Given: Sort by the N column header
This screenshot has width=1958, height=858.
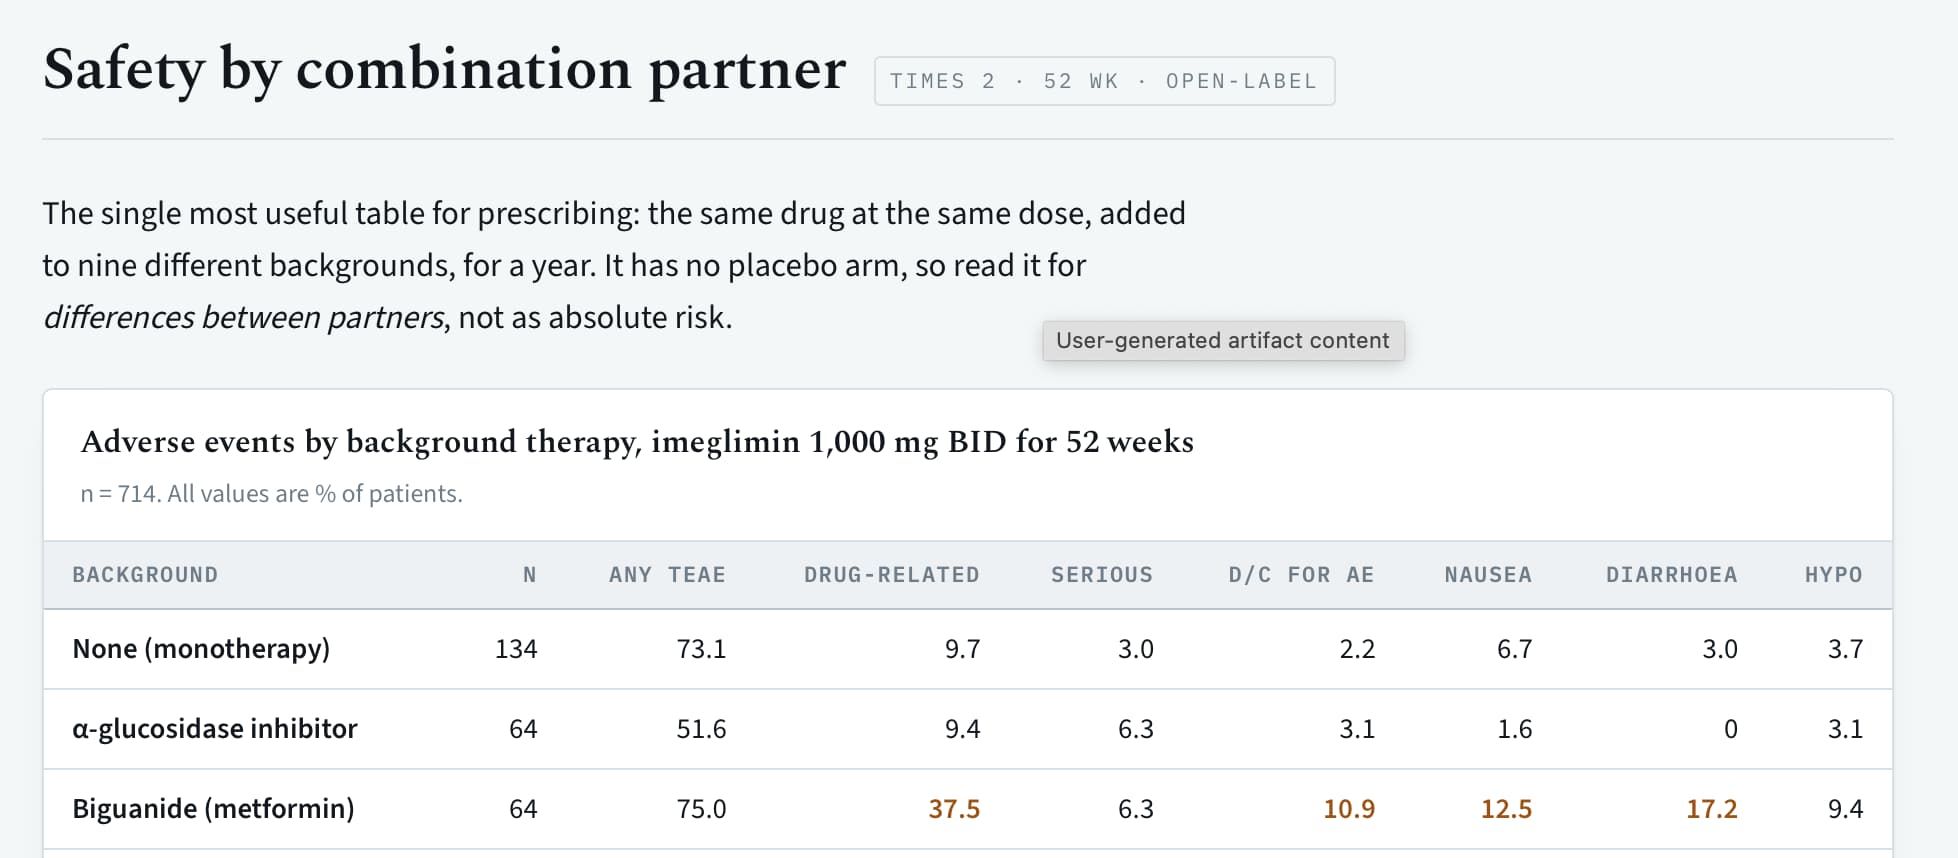Looking at the screenshot, I should point(530,575).
